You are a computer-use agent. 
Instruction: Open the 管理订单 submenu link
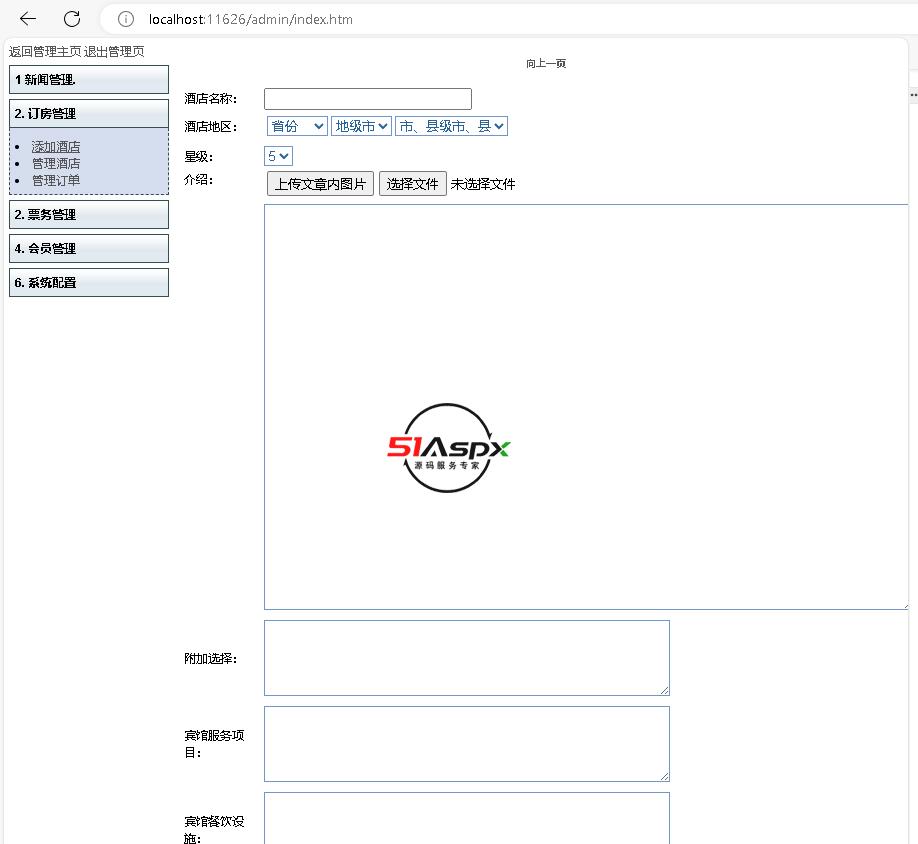pos(56,181)
